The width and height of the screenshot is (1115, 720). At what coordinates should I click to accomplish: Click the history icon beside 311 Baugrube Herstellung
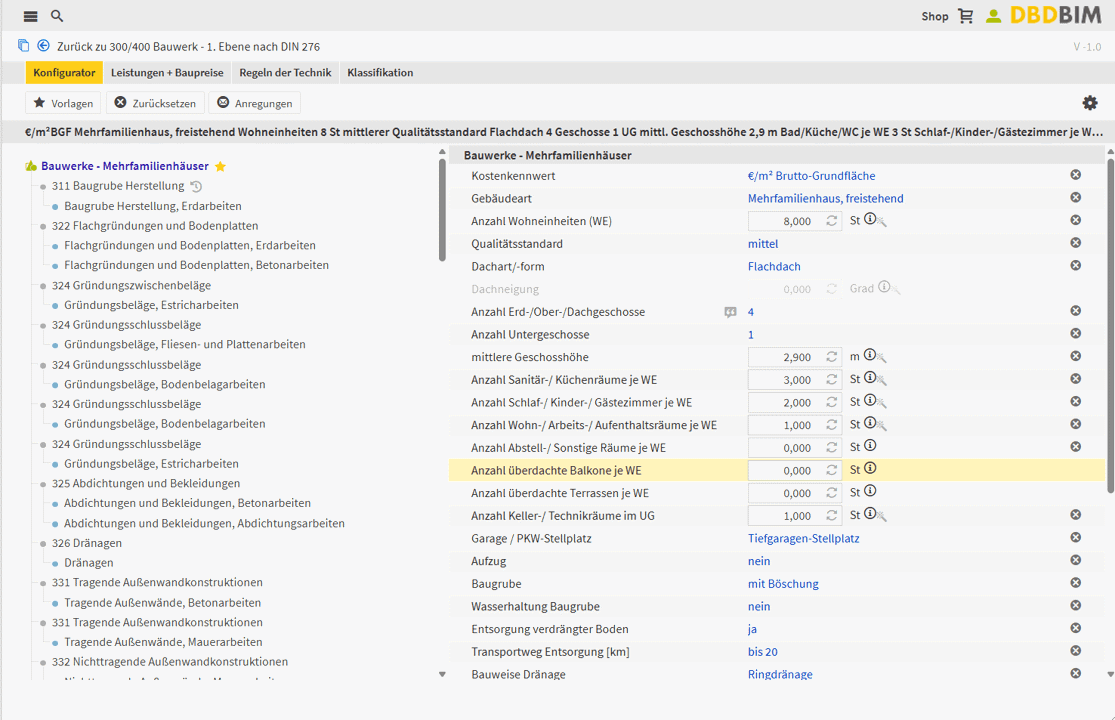[x=196, y=186]
